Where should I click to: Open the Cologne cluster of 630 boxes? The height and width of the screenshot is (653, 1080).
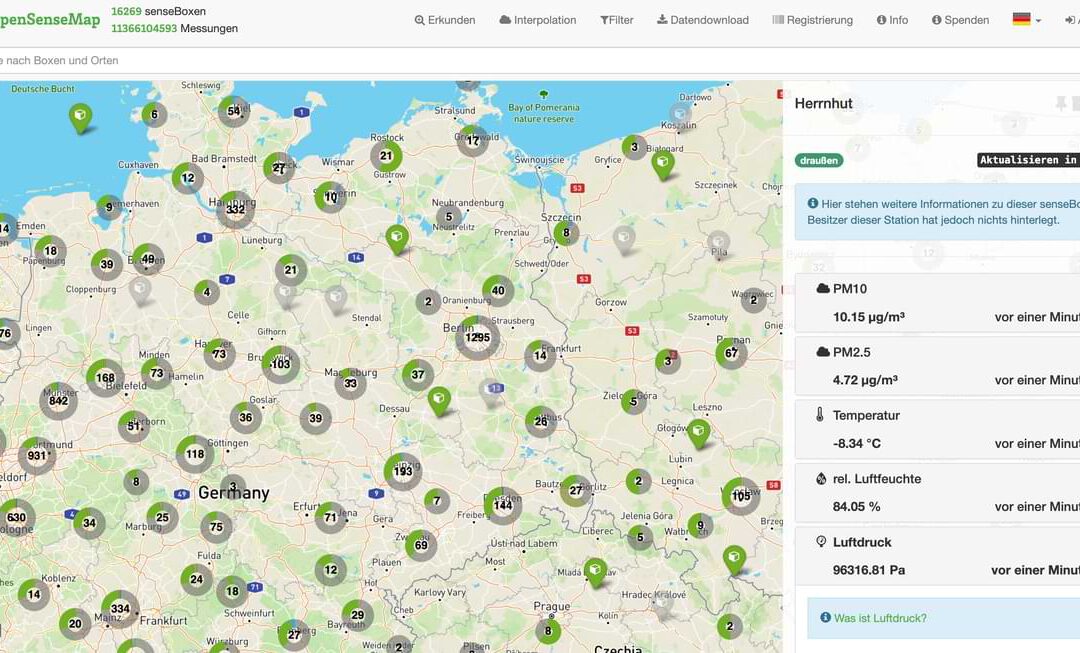[x=16, y=518]
